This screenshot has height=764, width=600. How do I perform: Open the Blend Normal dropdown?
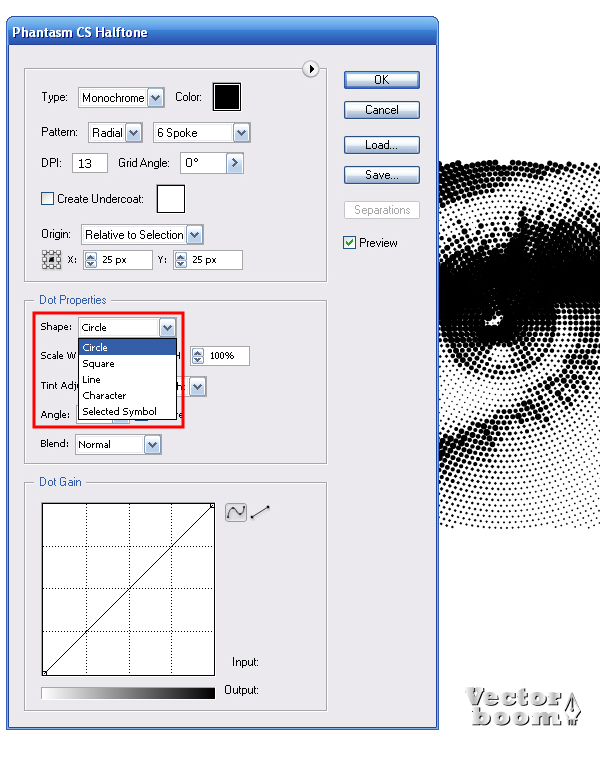tap(152, 444)
